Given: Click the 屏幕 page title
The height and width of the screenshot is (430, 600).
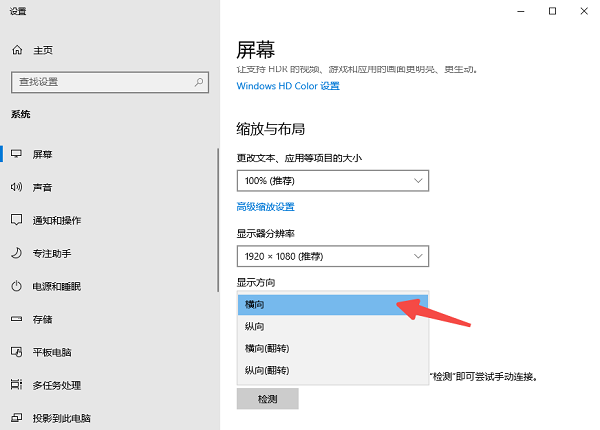Looking at the screenshot, I should pos(255,50).
